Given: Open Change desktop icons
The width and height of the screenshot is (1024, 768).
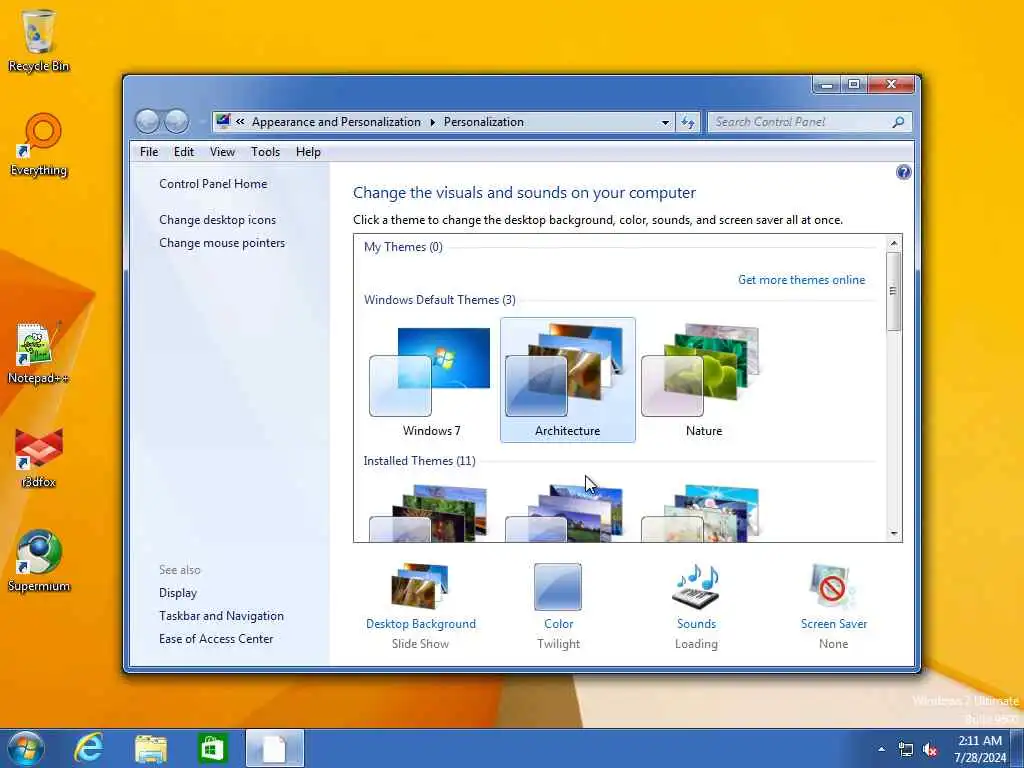Looking at the screenshot, I should [217, 220].
